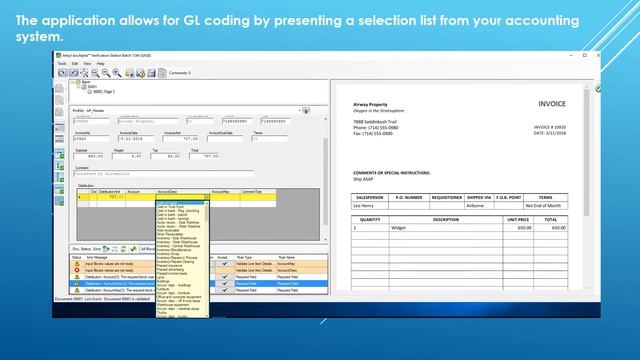Click the Tax amount field

[166, 156]
